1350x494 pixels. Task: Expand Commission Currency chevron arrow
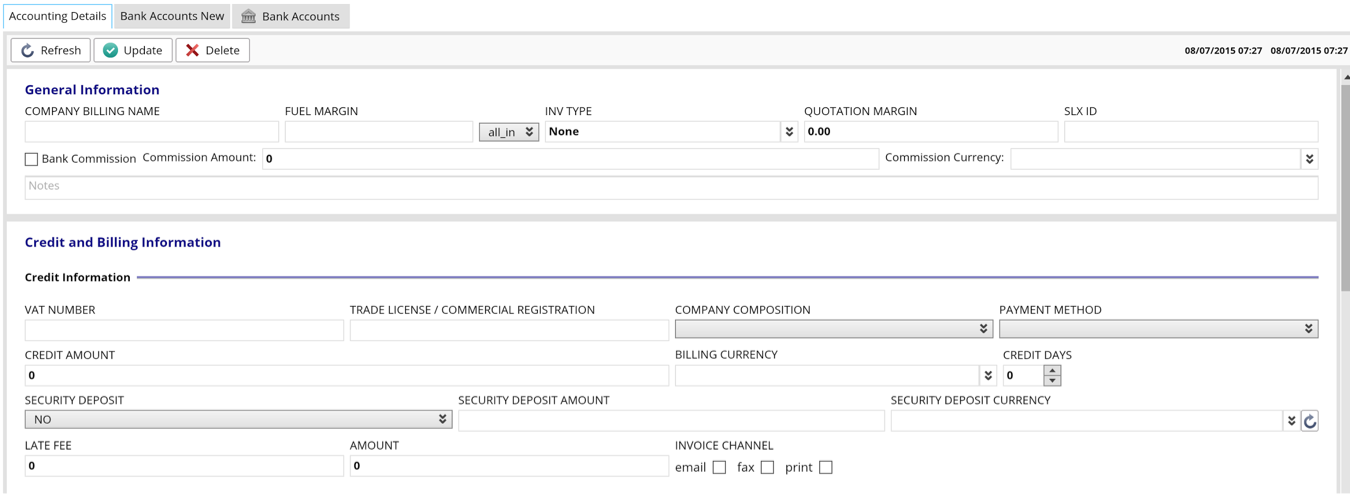[x=1309, y=158]
